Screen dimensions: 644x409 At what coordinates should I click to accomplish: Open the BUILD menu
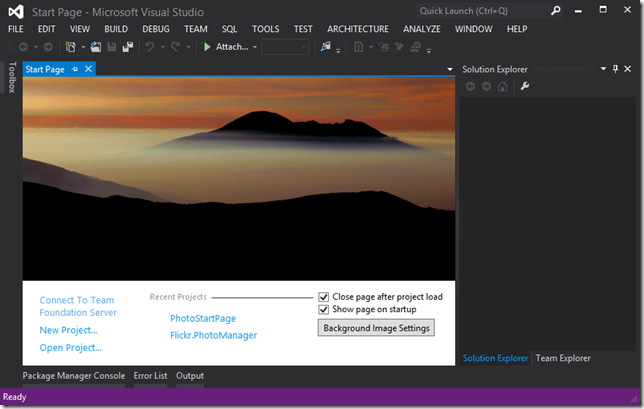[116, 29]
